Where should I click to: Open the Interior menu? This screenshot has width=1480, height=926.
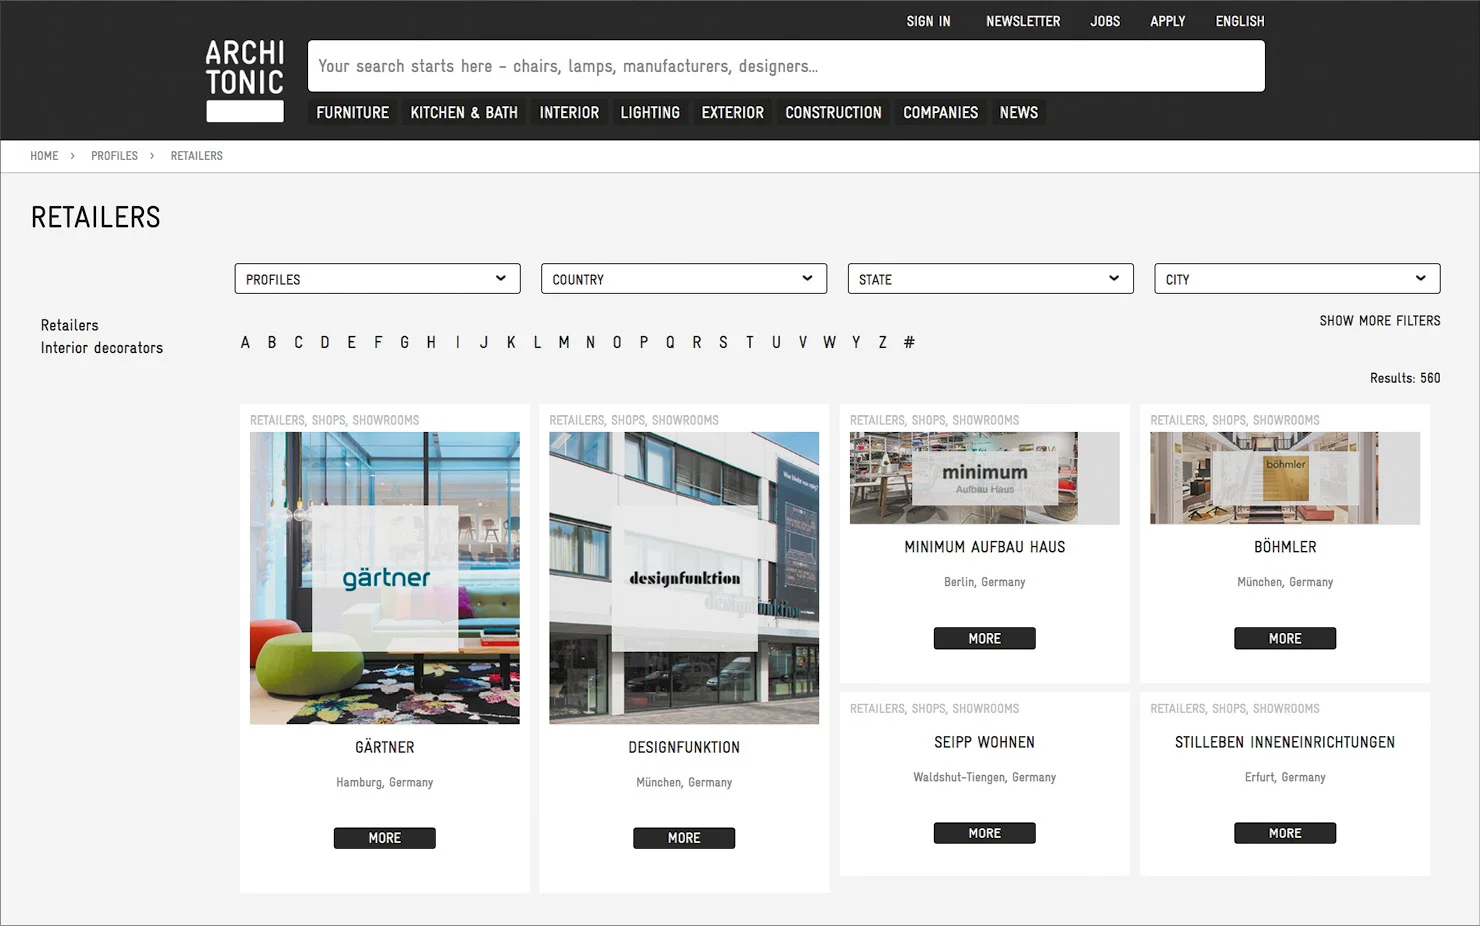coord(569,112)
